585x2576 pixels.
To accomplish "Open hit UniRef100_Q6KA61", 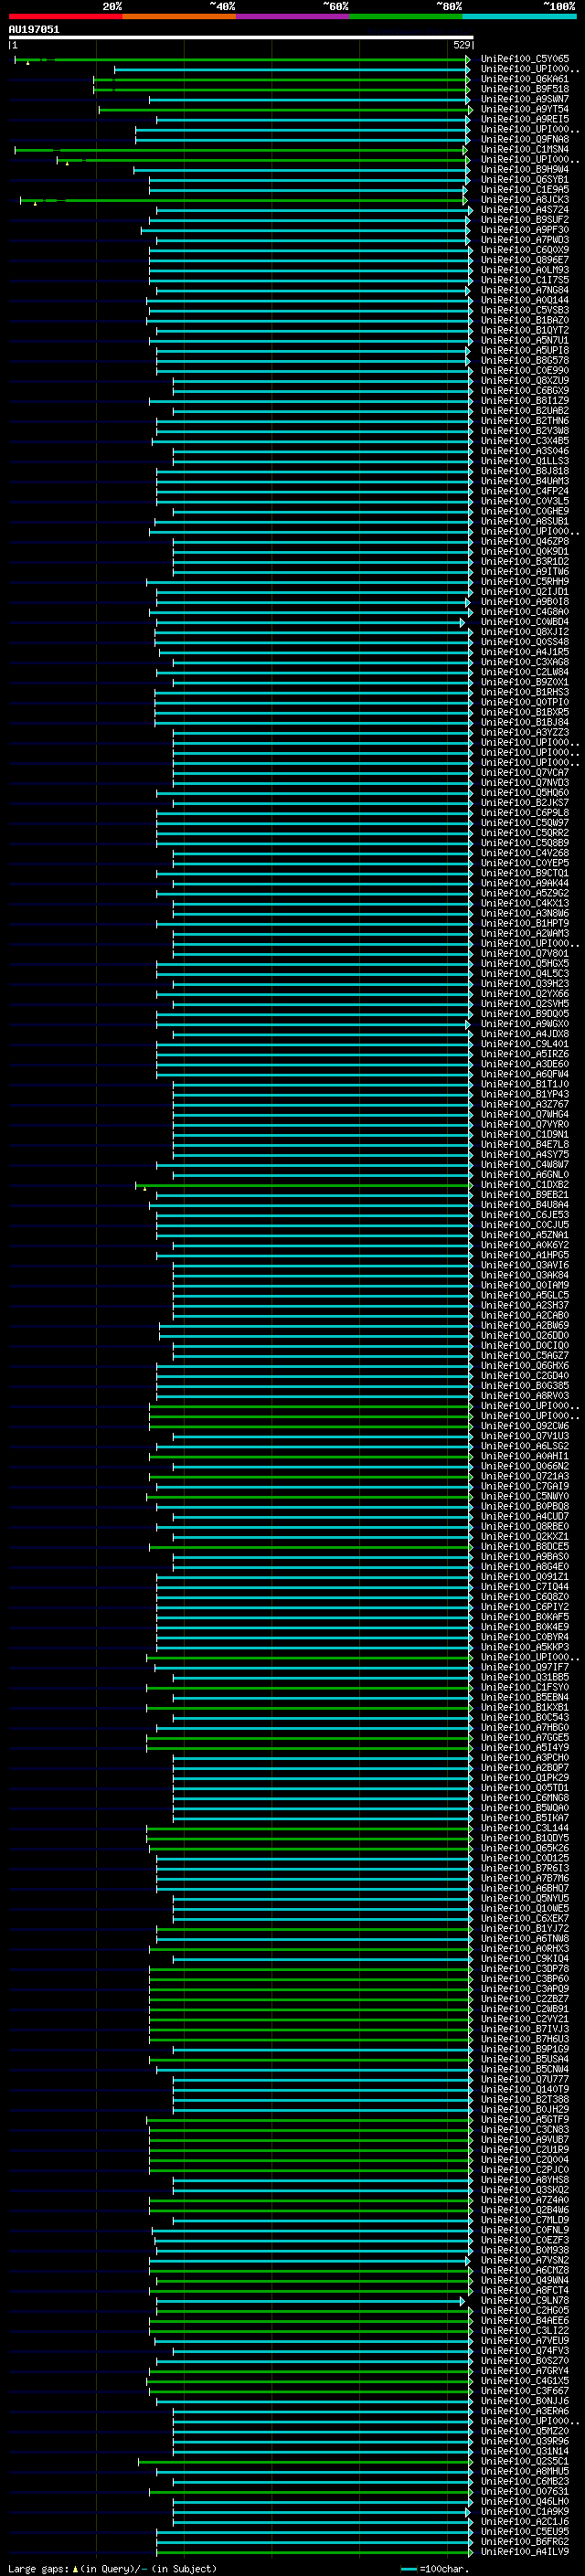I will [525, 79].
